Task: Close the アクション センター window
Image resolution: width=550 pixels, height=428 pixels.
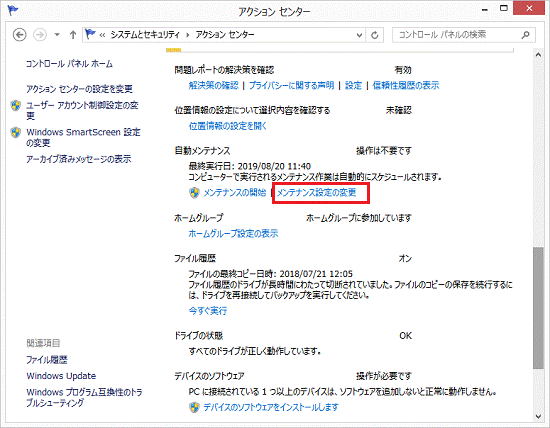Action: click(x=529, y=8)
